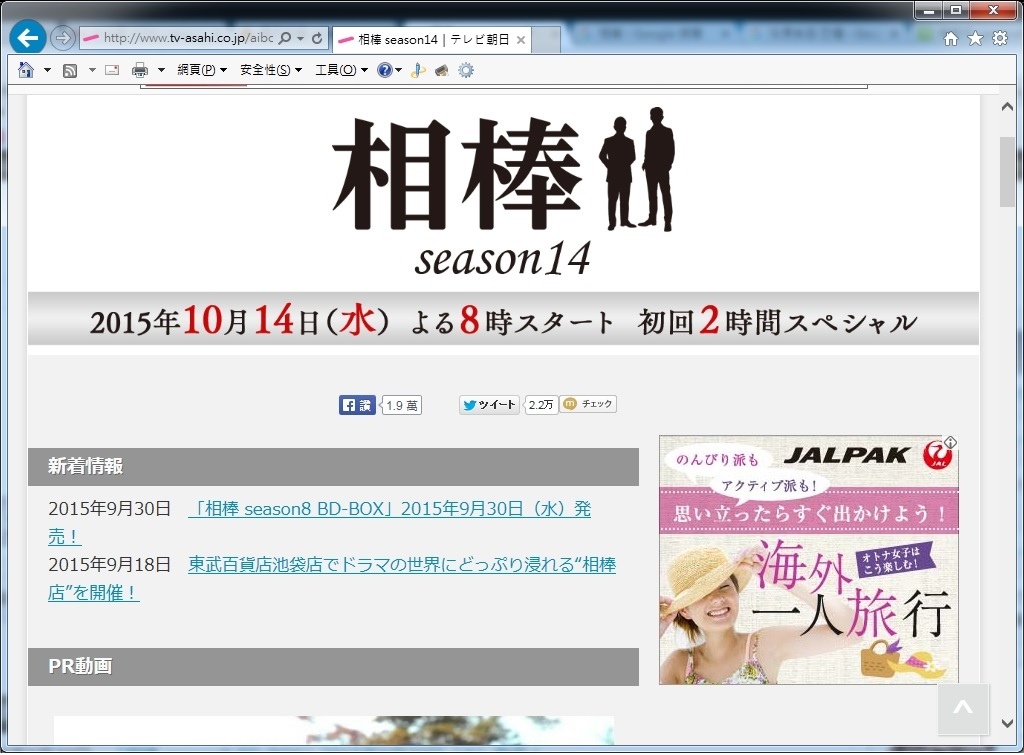
Task: Click the 2015年9月30日 news date
Action: [110, 509]
